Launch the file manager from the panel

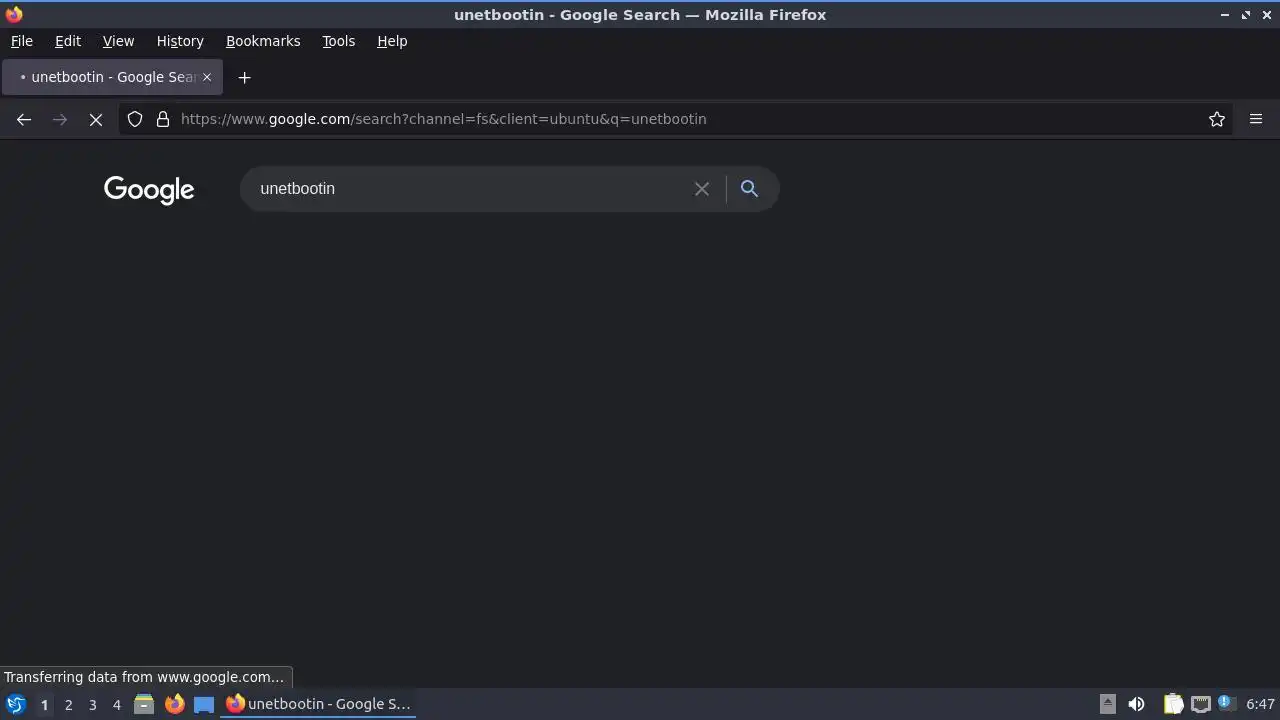click(144, 704)
